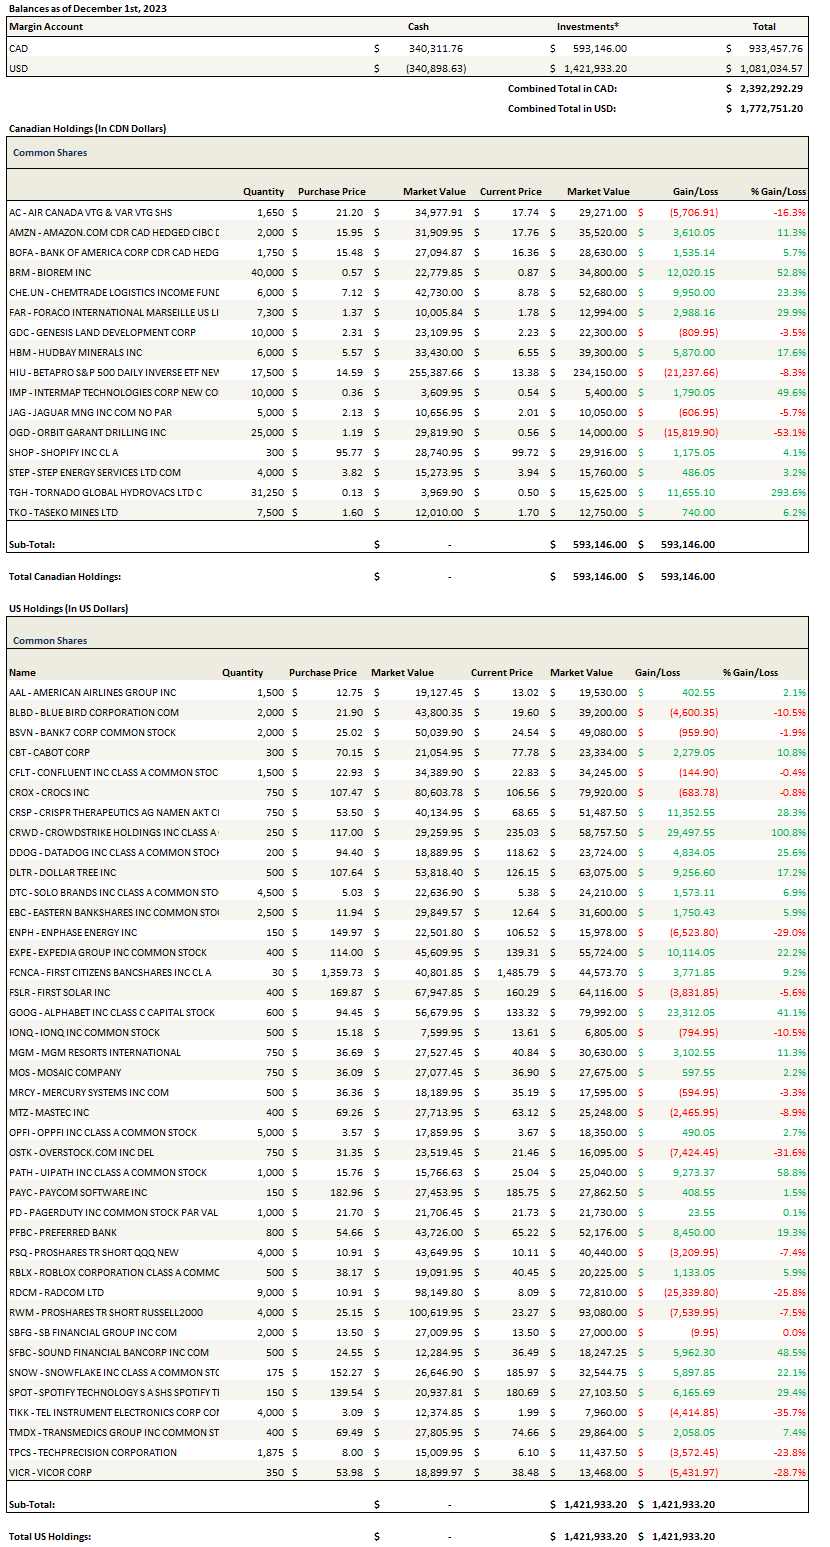Screen dimensions: 830x1547
Task: Select the Total US Holdings label
Action: coord(49,1536)
